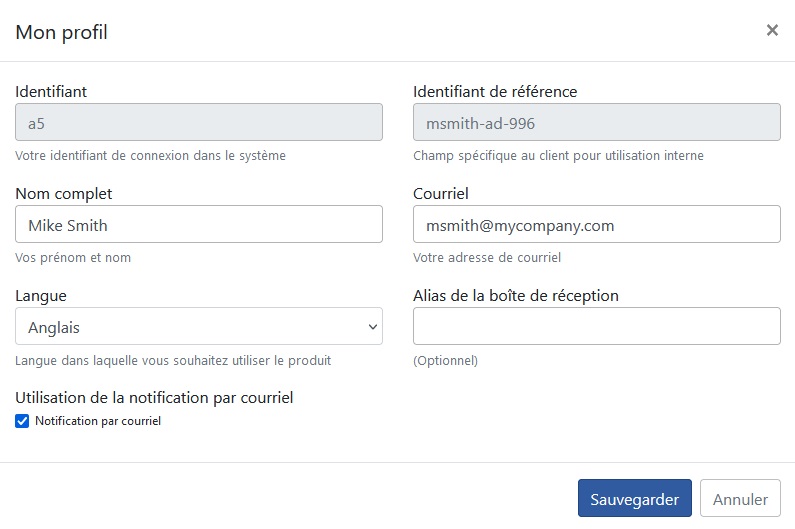Viewport: 795px width, 529px height.
Task: Click the Langue field label
Action: [x=41, y=296]
